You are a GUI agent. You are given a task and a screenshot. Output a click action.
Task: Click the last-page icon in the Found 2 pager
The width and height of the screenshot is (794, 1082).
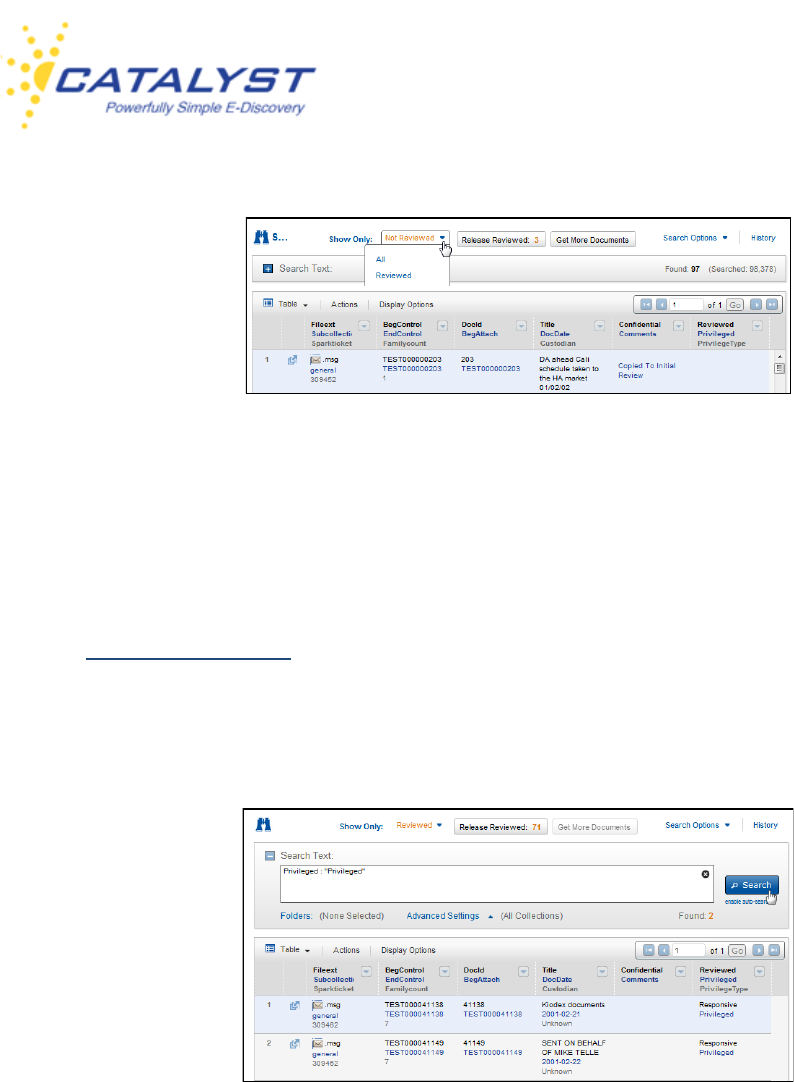point(773,950)
